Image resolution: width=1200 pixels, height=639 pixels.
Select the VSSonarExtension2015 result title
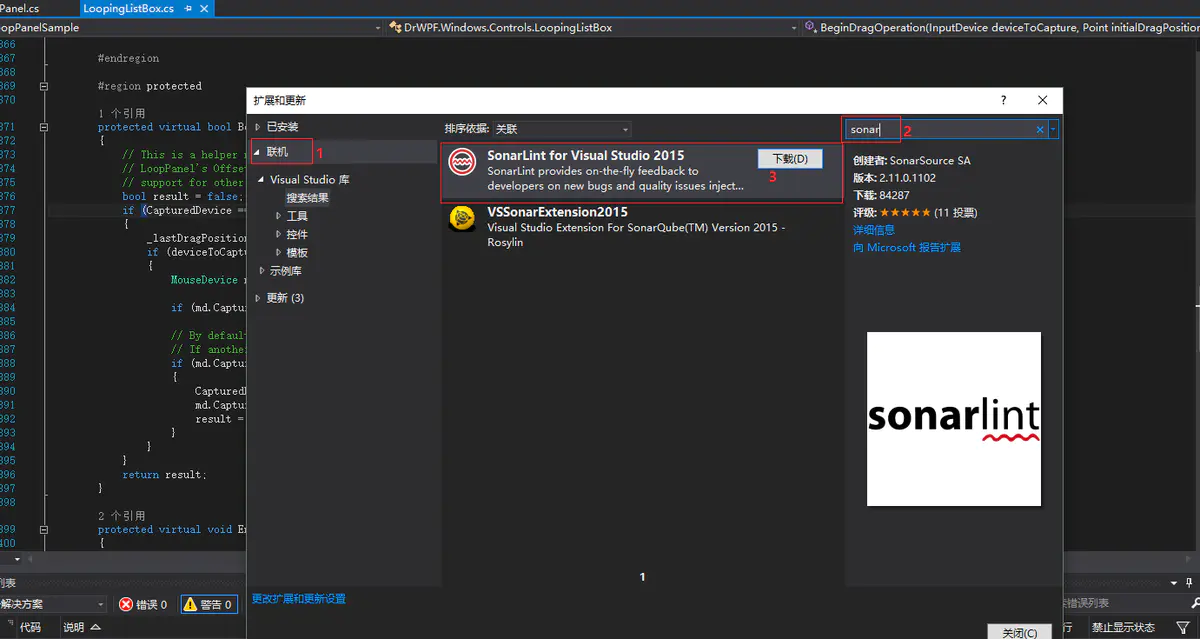[x=558, y=212]
